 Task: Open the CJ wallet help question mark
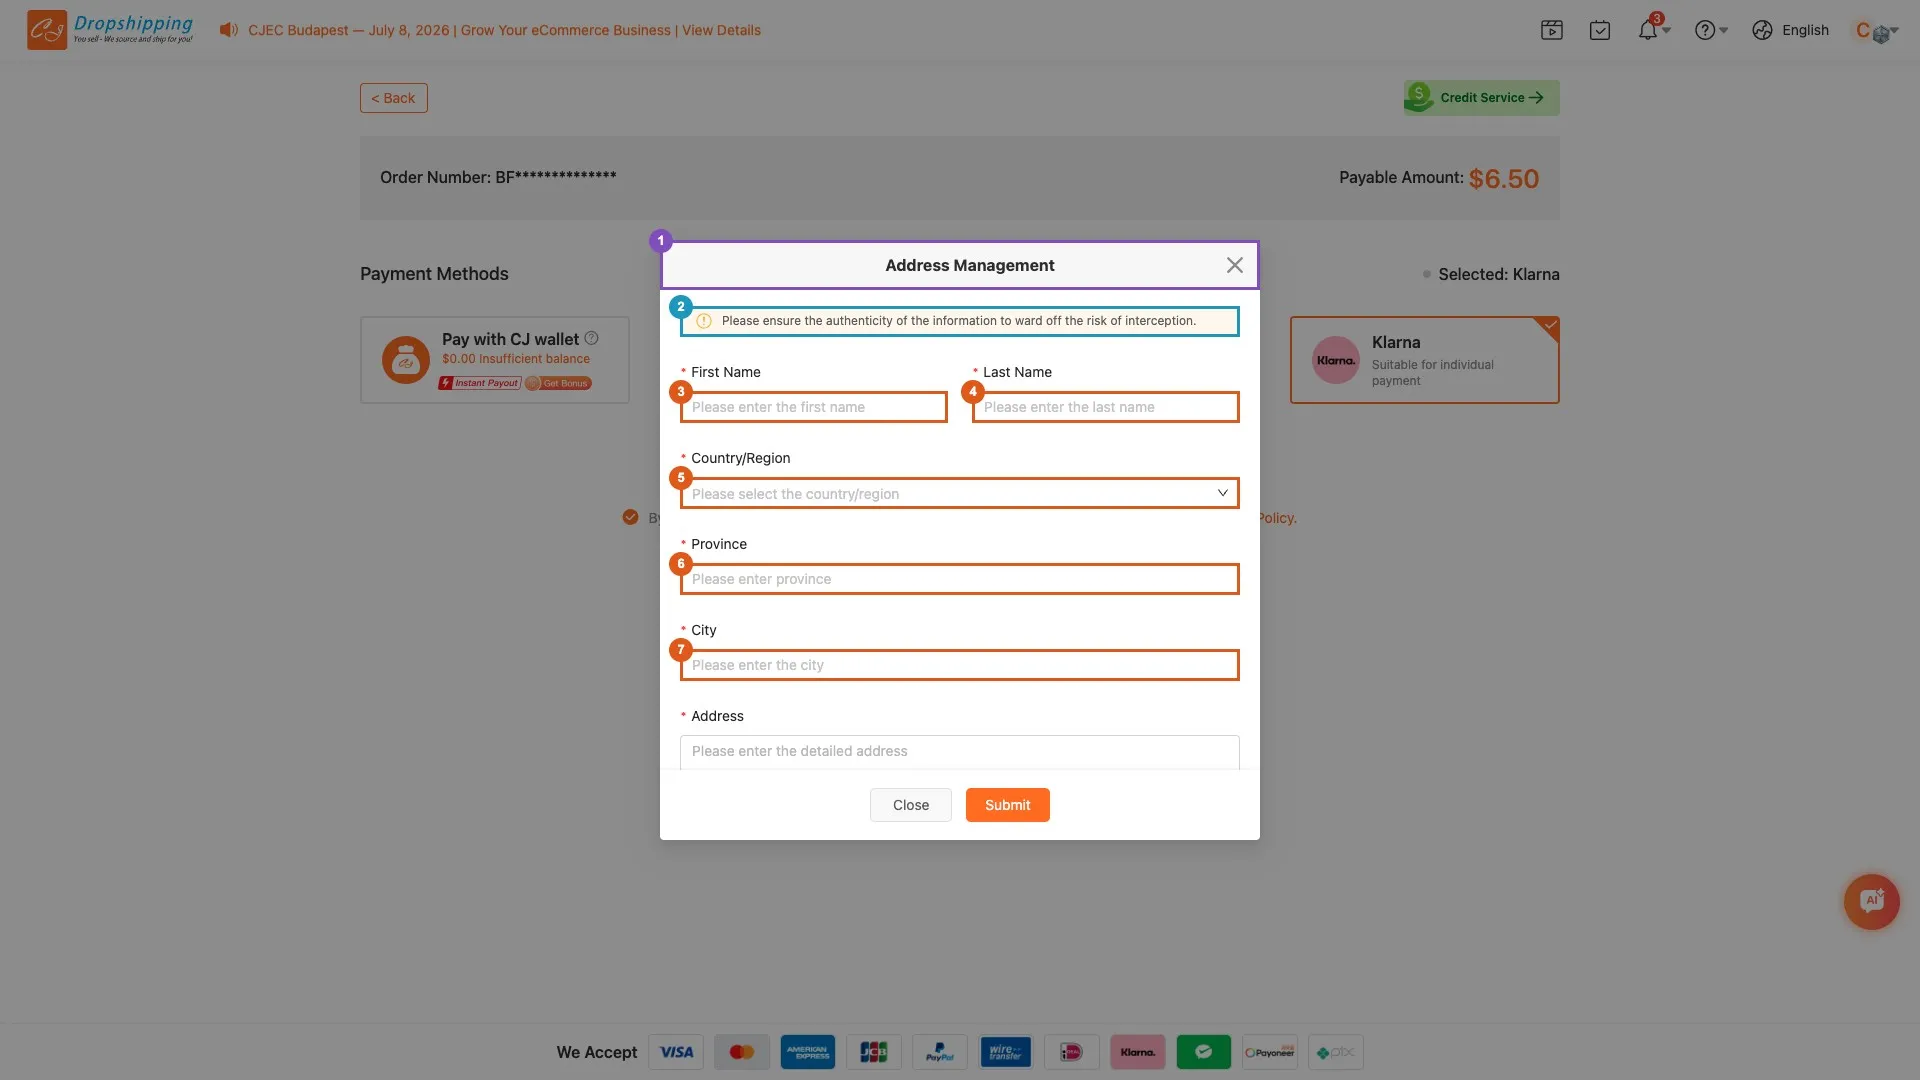[591, 338]
